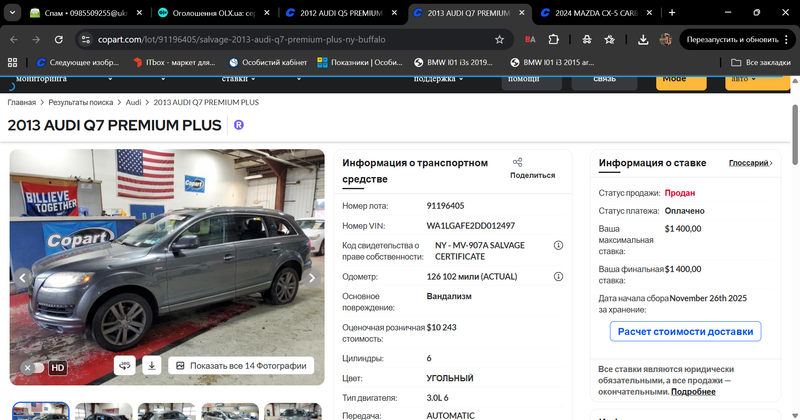Open the Все закладки folder

[760, 62]
